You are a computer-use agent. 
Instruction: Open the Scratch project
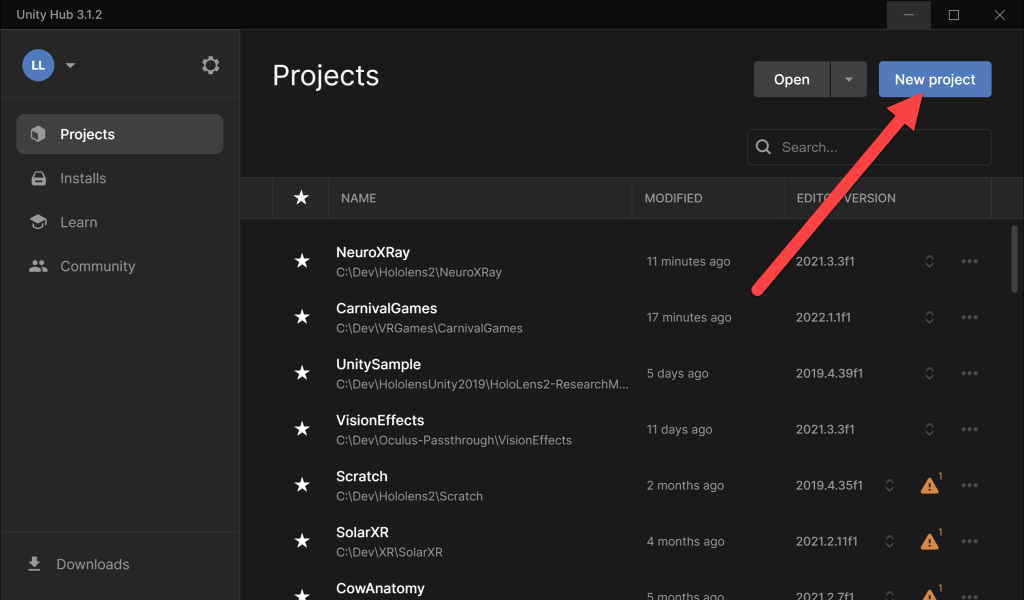tap(362, 477)
